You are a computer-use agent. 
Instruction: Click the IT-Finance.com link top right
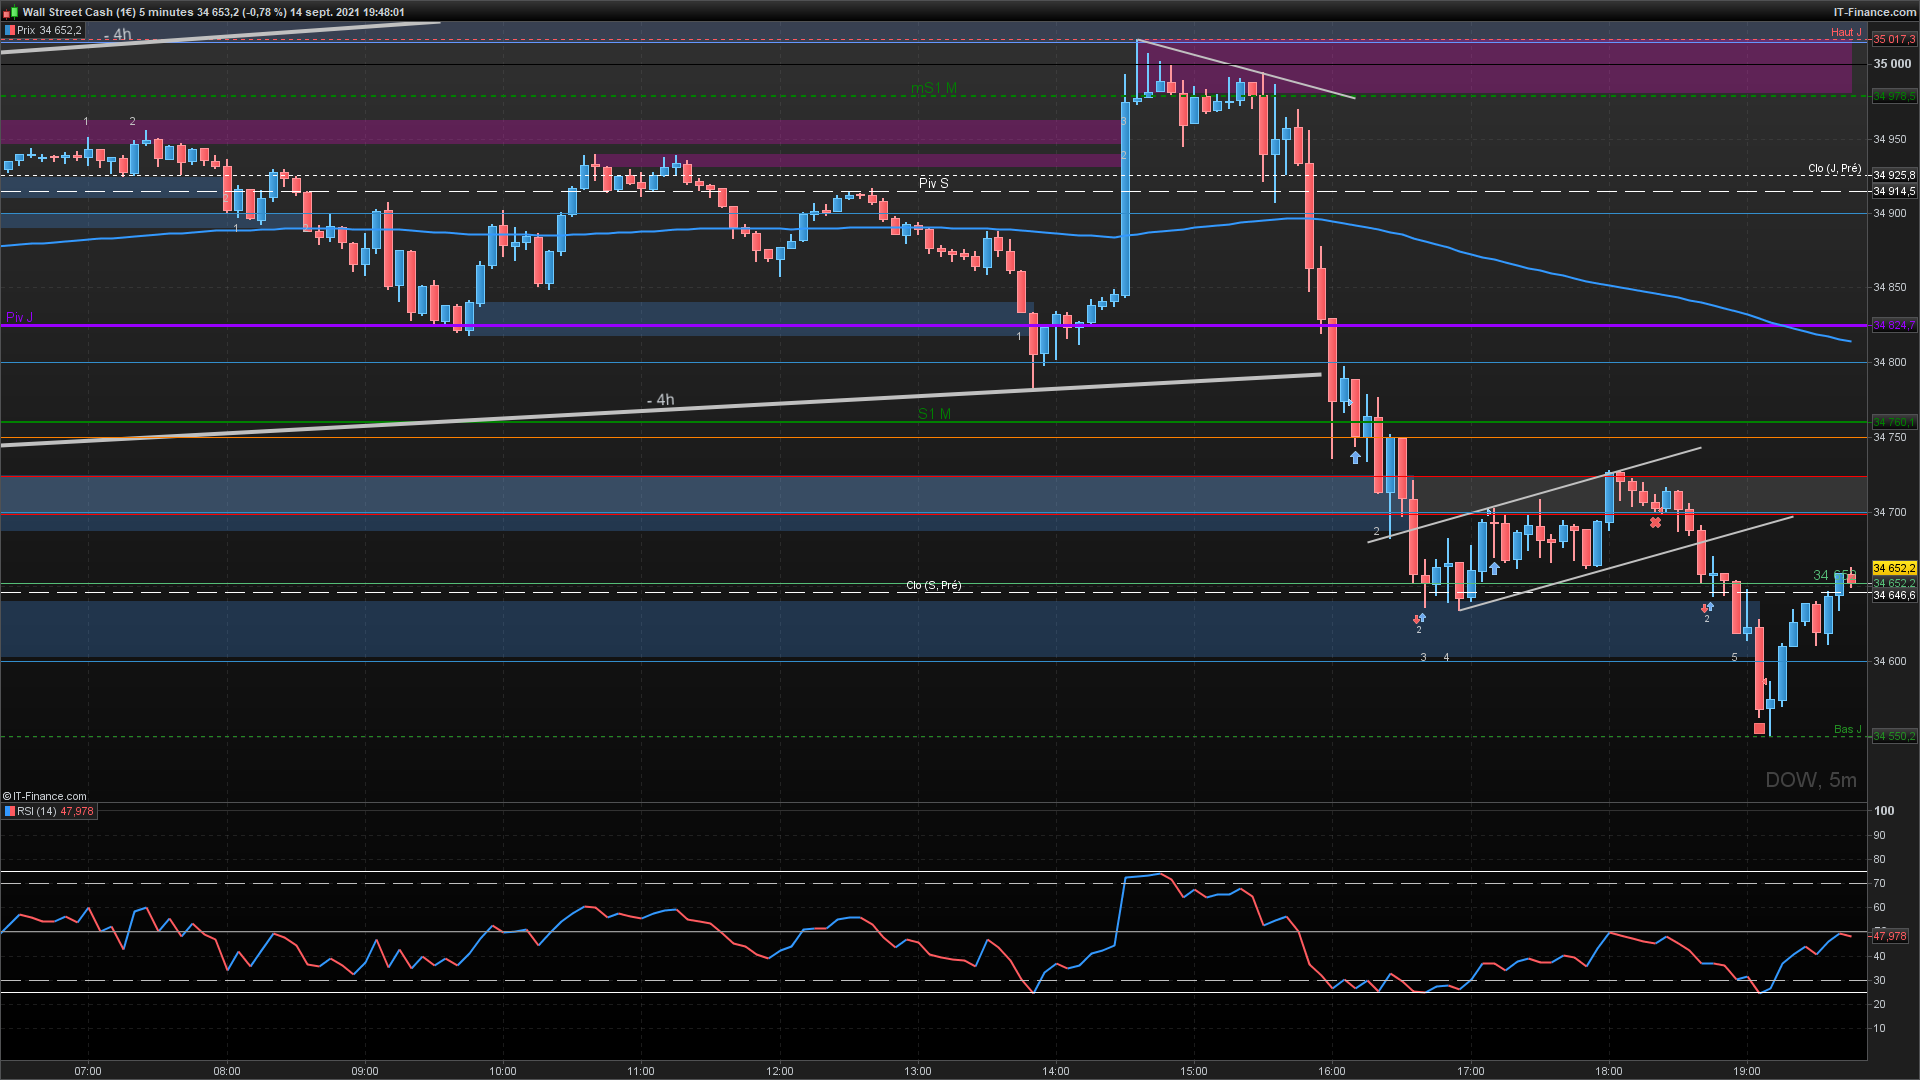1874,12
